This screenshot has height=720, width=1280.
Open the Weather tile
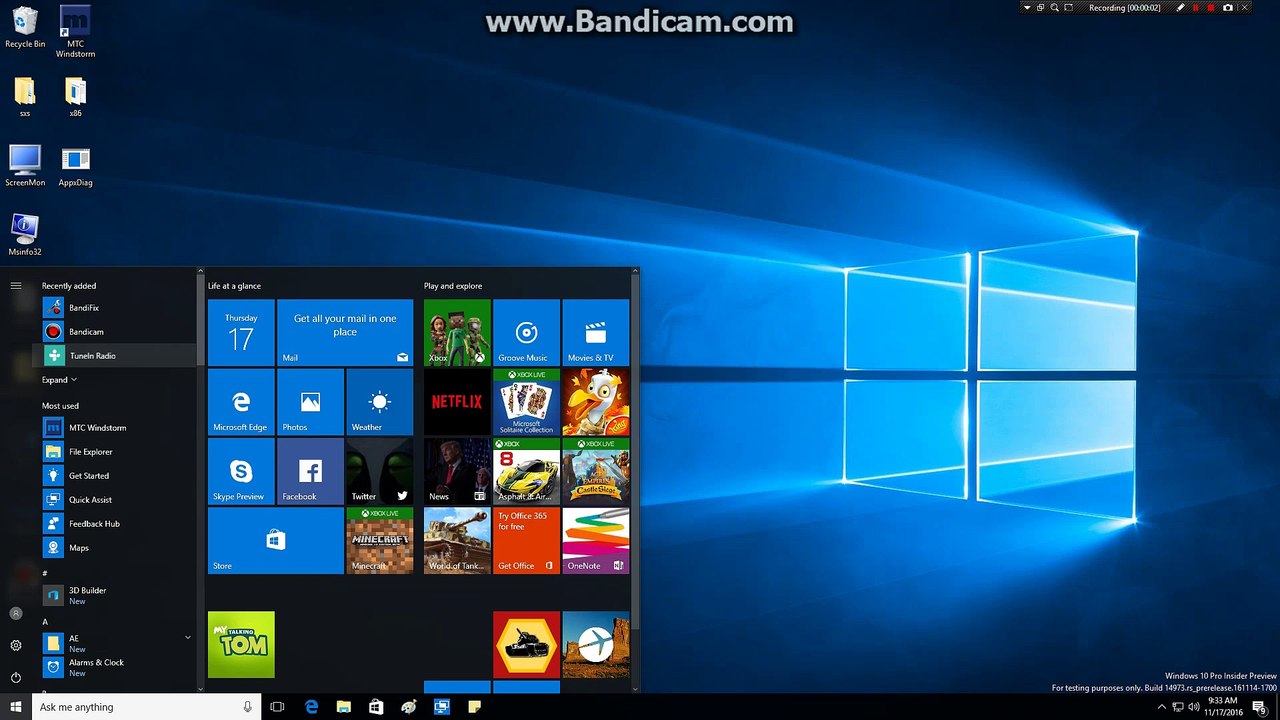[379, 402]
